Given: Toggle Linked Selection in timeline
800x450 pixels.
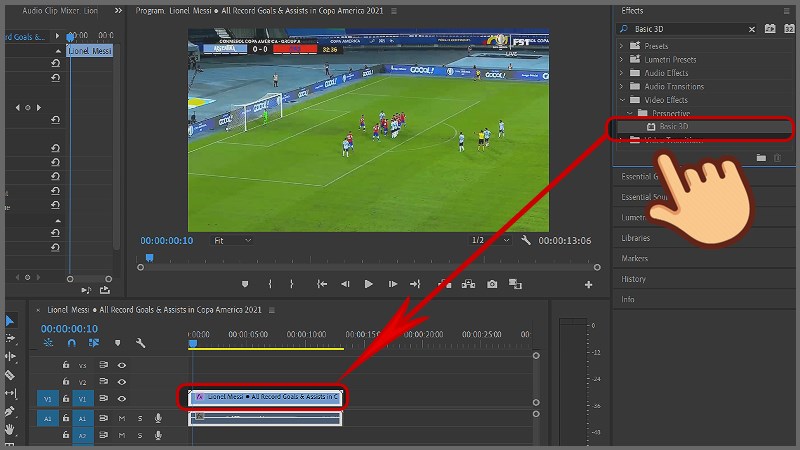Looking at the screenshot, I should [x=94, y=343].
